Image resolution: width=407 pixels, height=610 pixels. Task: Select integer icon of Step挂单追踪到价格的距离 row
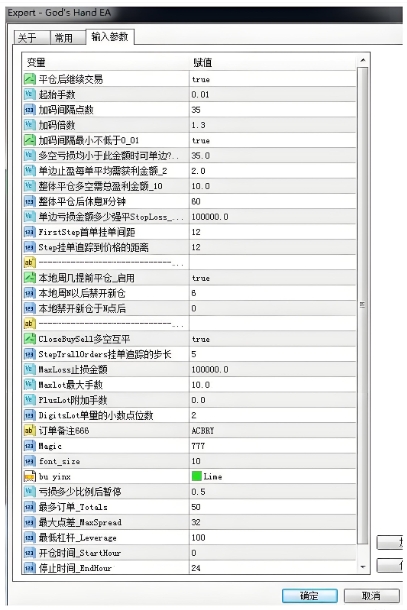[x=30, y=247]
